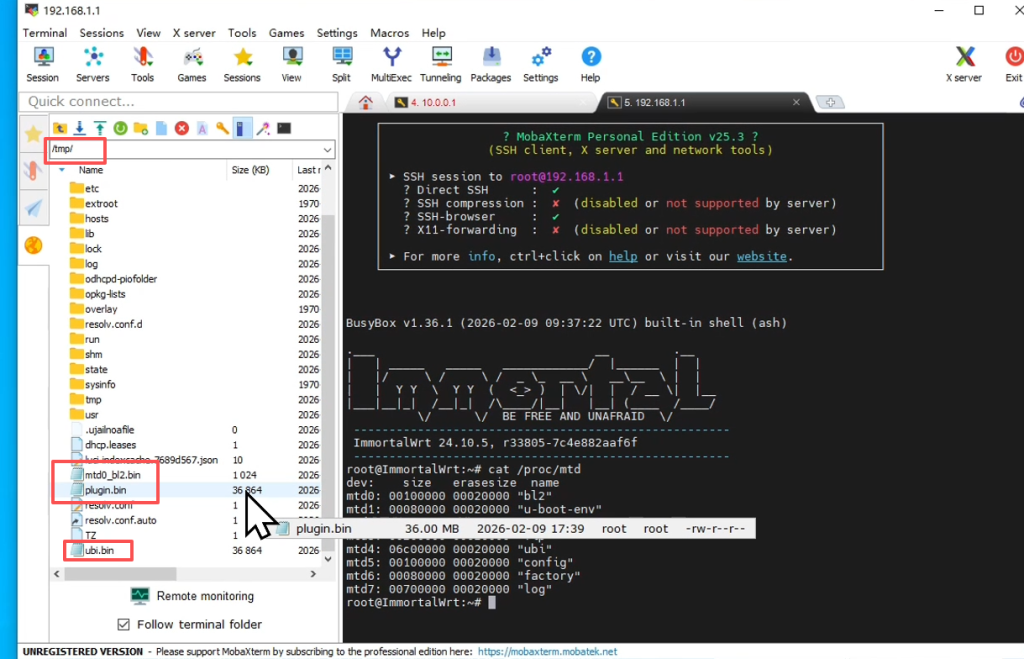Image resolution: width=1024 pixels, height=659 pixels.
Task: Create a new folder using SFTP icon
Action: 140,128
